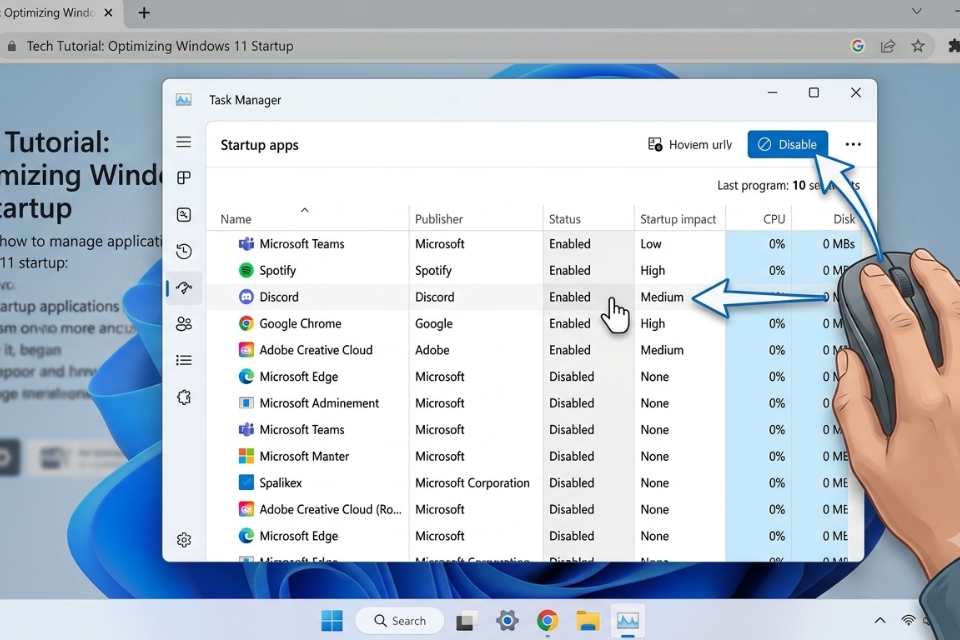Screen dimensions: 960x640
Task: Click the Google Chrome row icon
Action: 246,323
